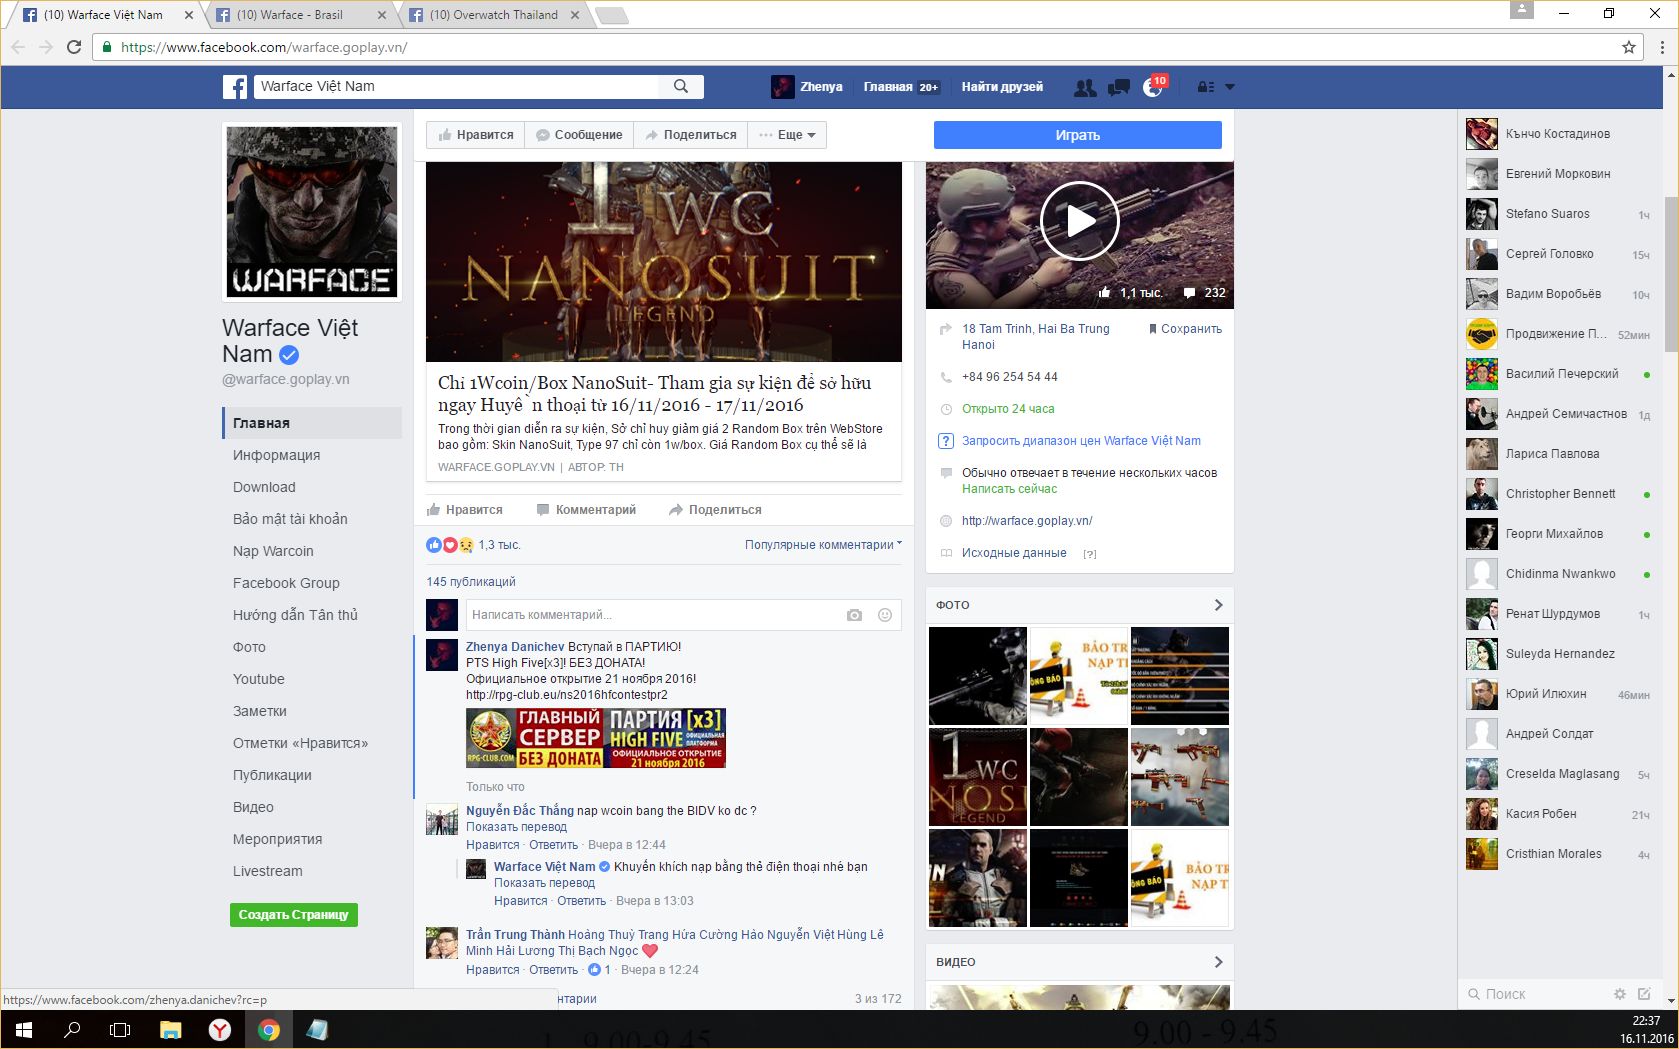Expand the ФОТО section arrow
Screen dimensions: 1679x1049
[1218, 605]
